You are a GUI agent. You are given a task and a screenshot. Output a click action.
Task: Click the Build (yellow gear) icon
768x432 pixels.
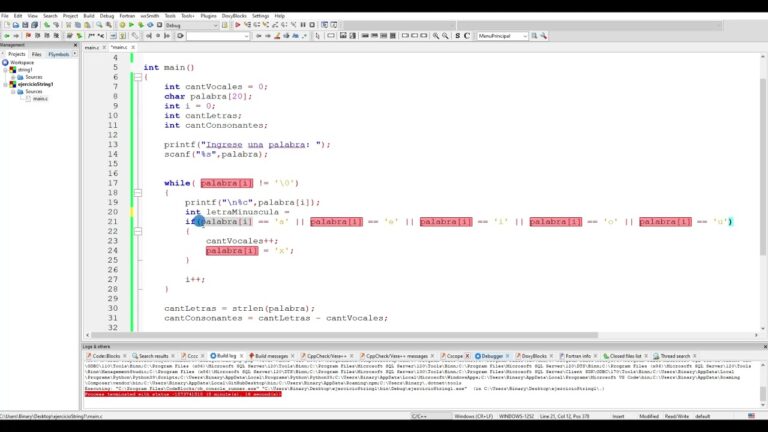pos(122,25)
